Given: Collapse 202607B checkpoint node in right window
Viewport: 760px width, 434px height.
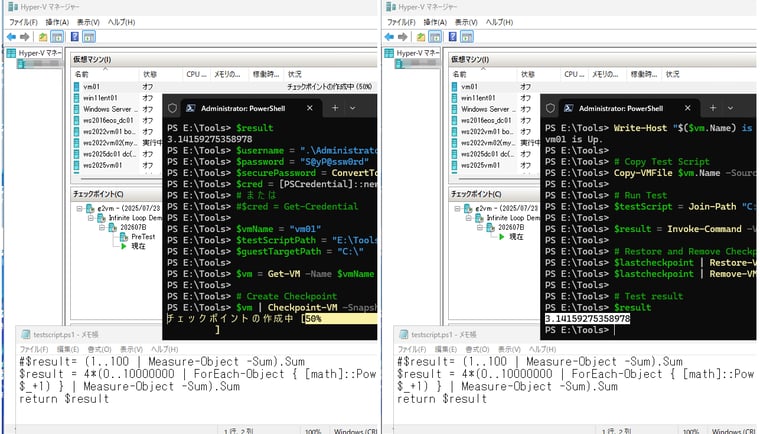Looking at the screenshot, I should 480,227.
